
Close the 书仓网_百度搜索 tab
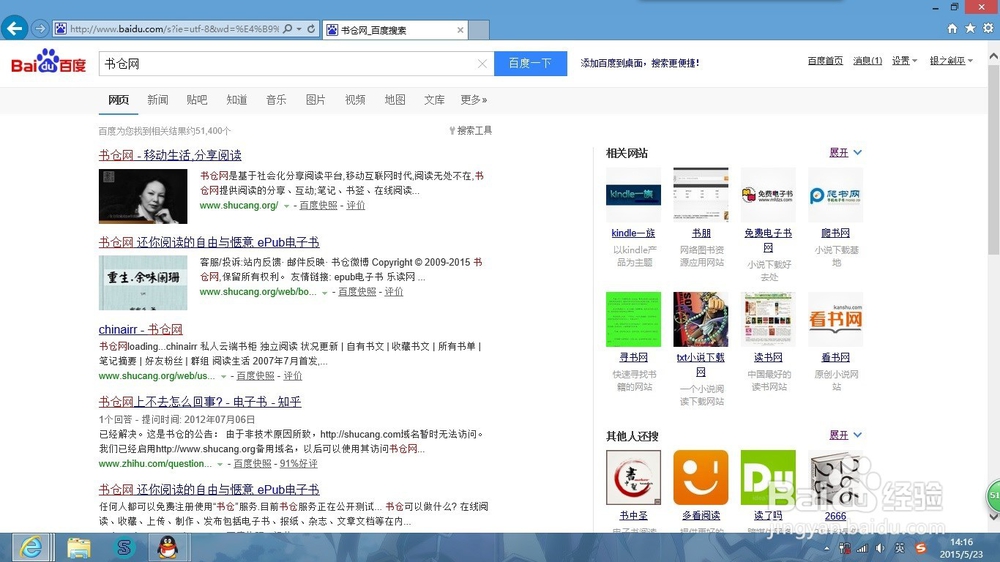pyautogui.click(x=460, y=30)
